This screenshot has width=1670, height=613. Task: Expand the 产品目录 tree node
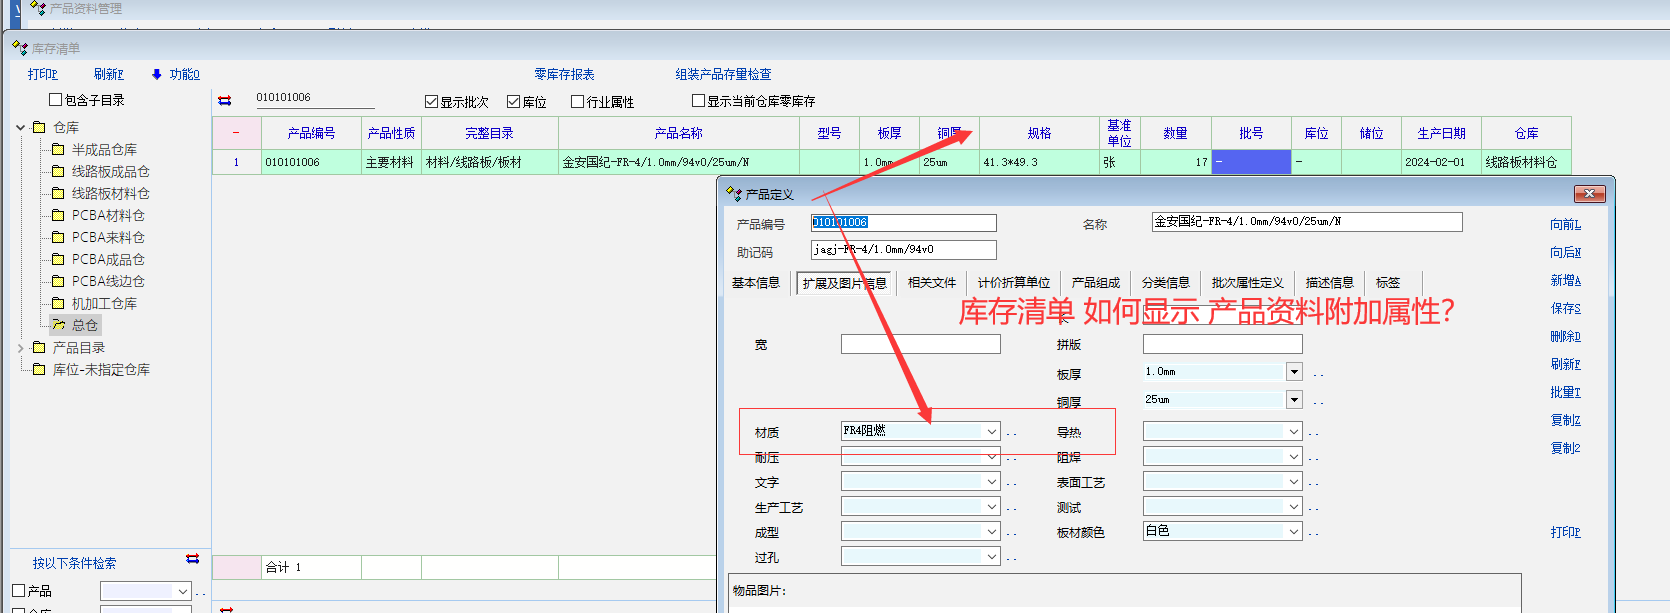tap(21, 348)
